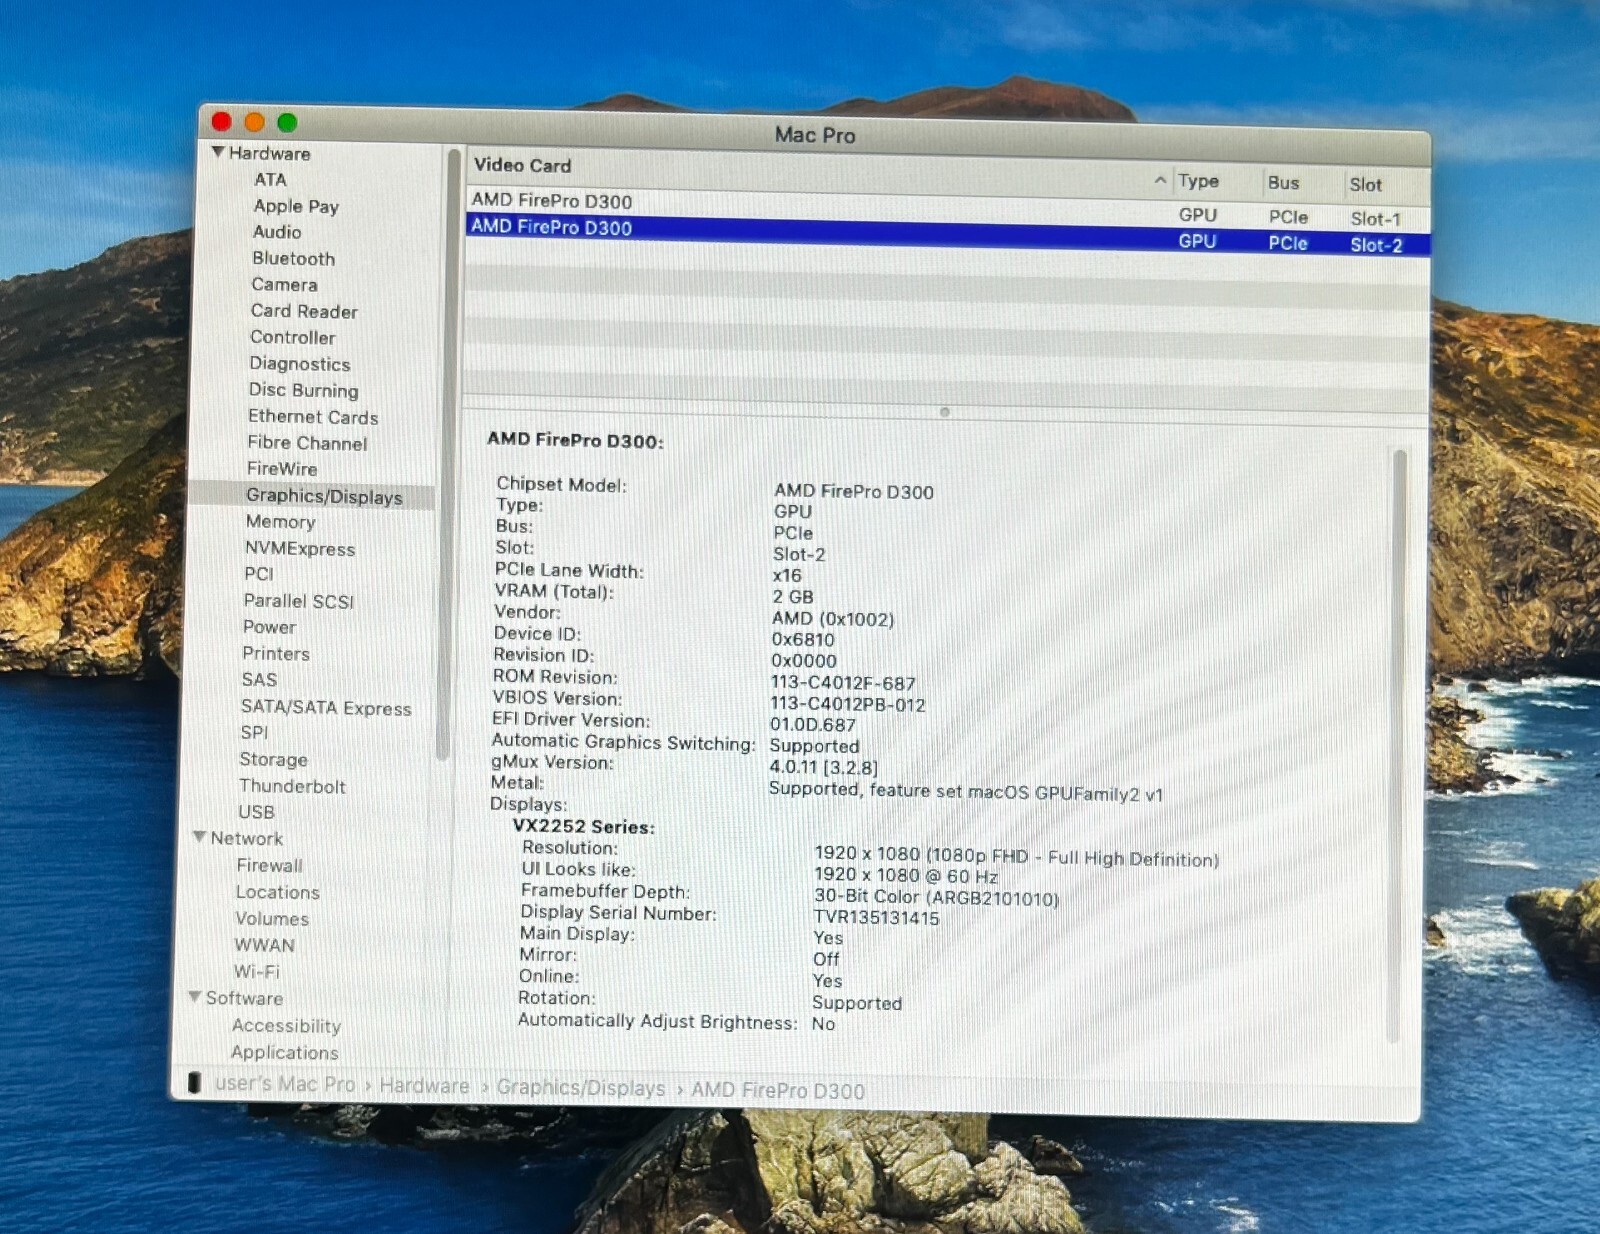Choose Volumes under Network
Image resolution: width=1600 pixels, height=1234 pixels.
coord(272,918)
